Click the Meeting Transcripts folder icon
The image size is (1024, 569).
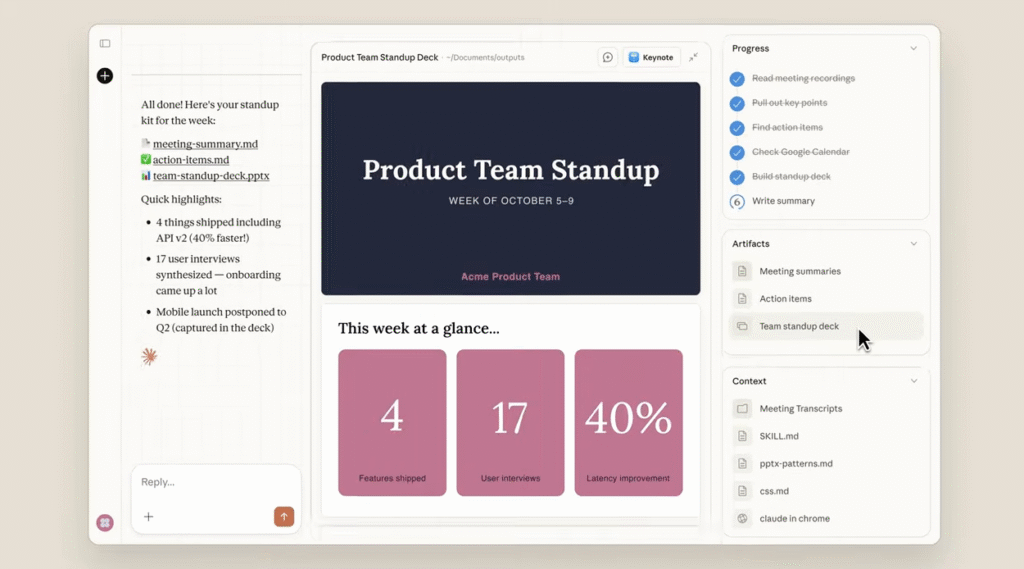[x=742, y=409]
